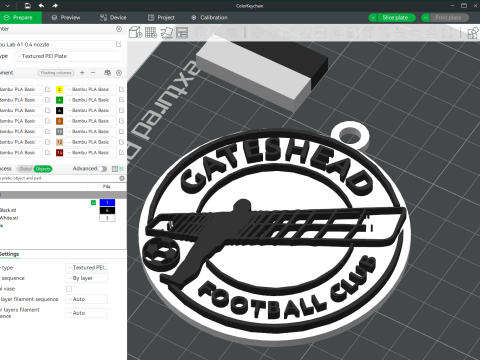The image size is (480, 360).
Task: Switch to the Prepare tab
Action: [21, 17]
